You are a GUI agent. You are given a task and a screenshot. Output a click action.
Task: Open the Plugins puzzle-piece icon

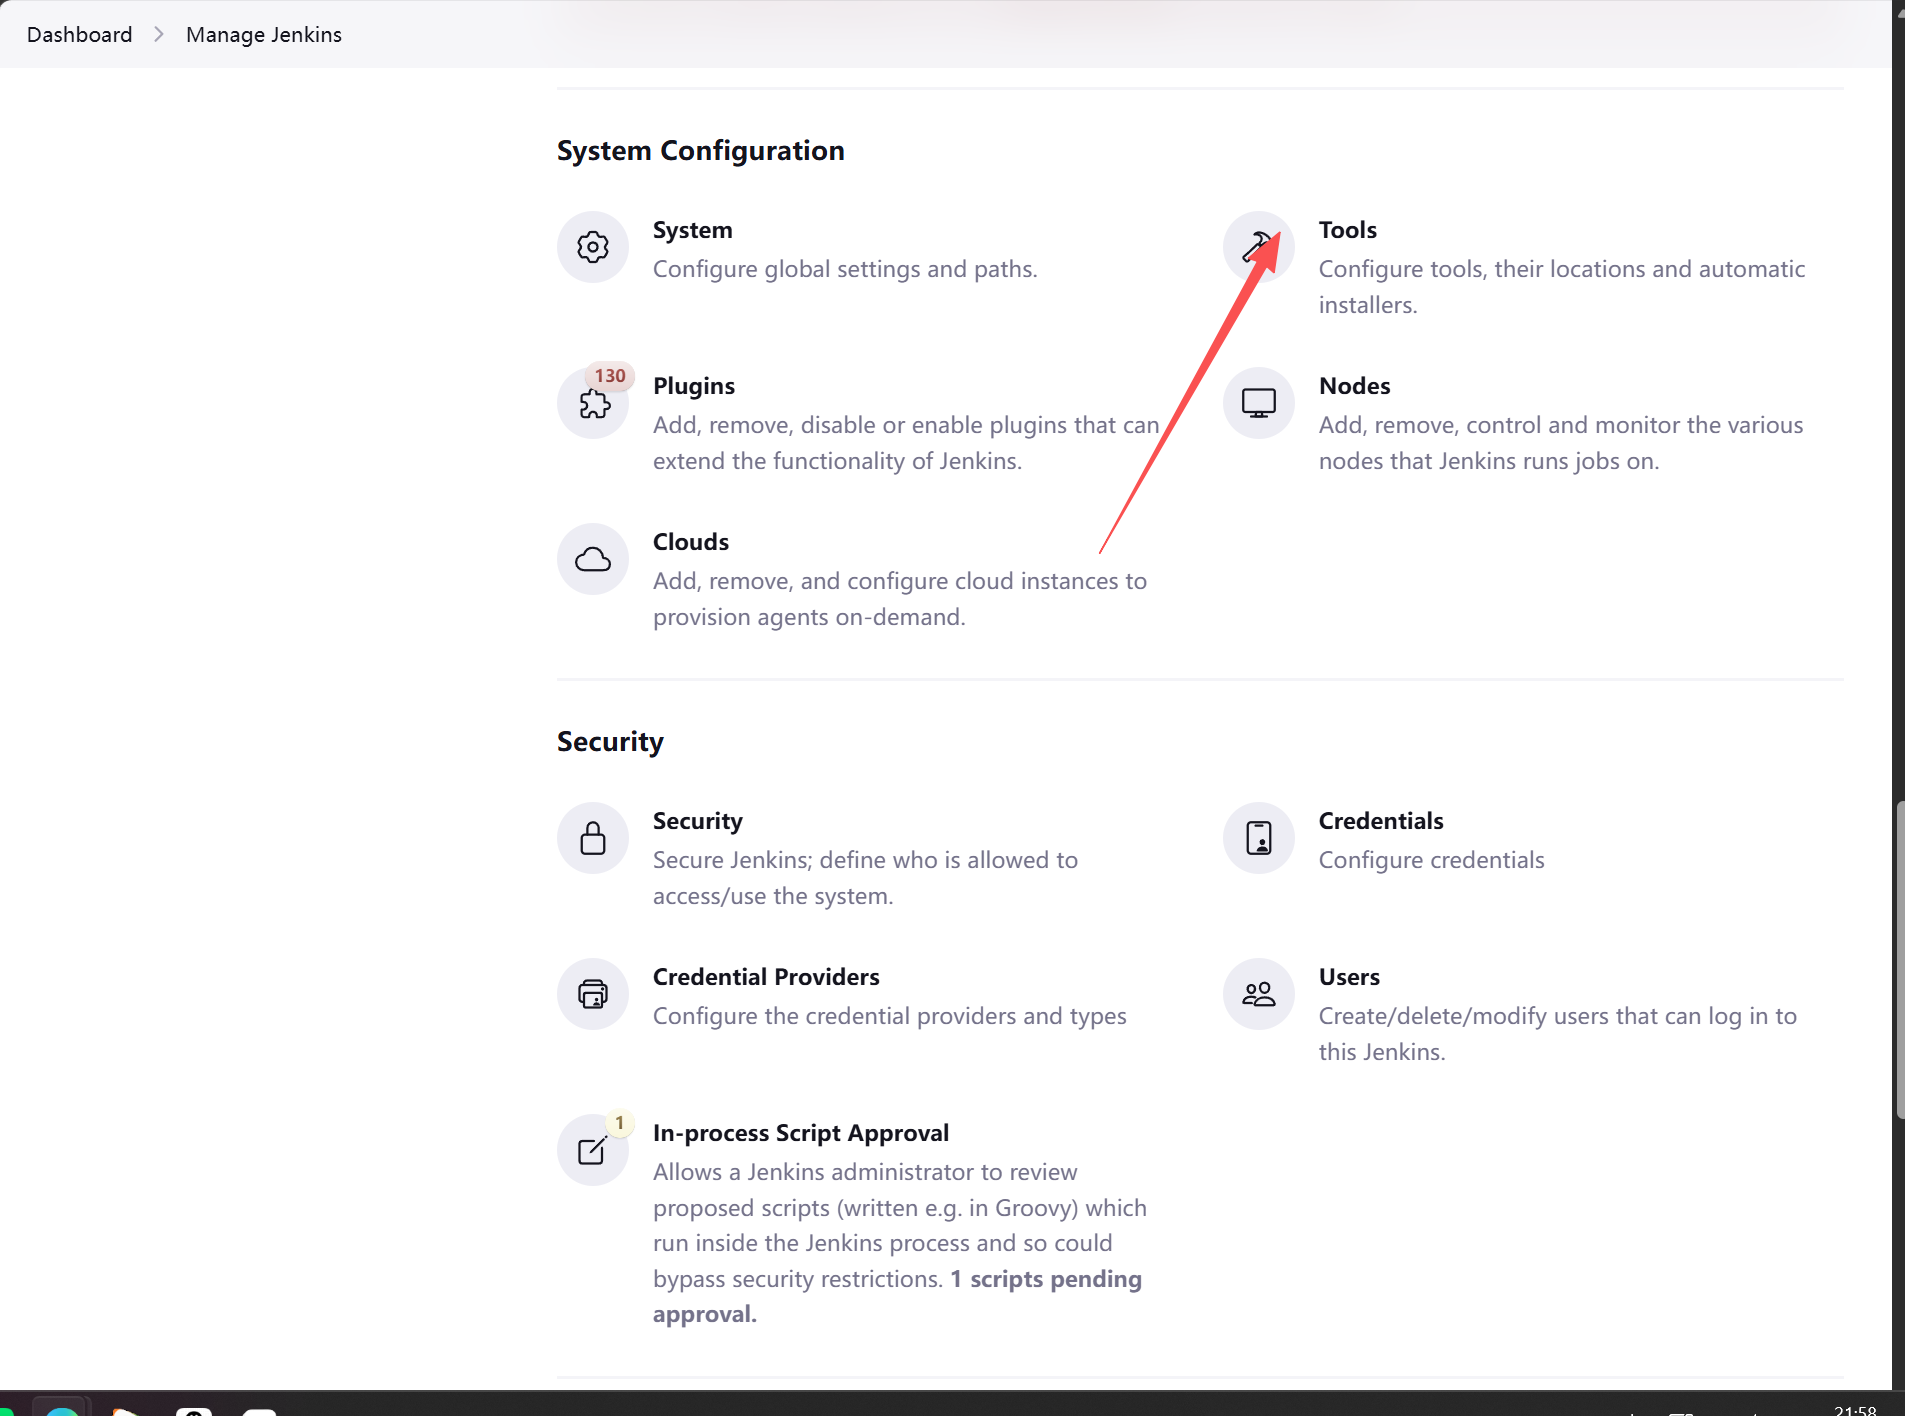pos(593,403)
